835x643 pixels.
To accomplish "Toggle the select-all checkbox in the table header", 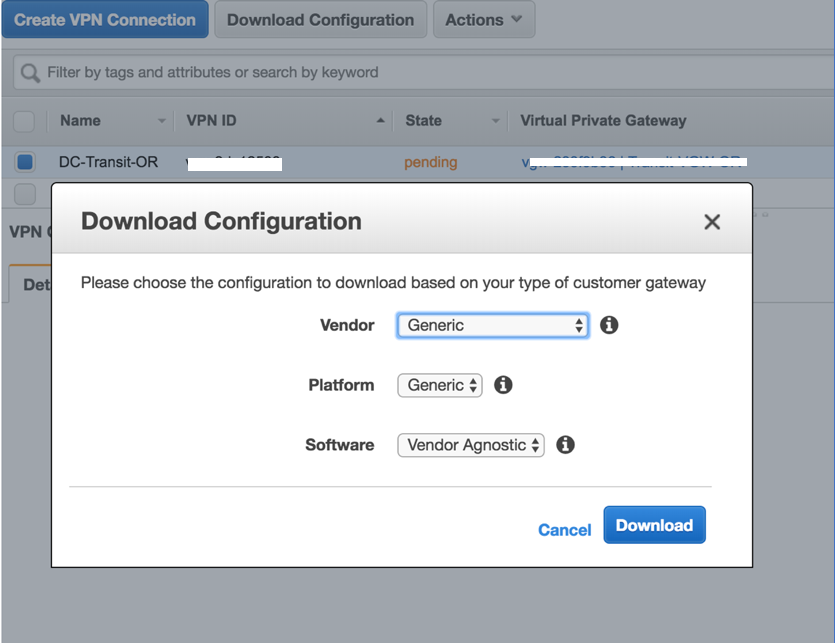I will click(x=23, y=121).
